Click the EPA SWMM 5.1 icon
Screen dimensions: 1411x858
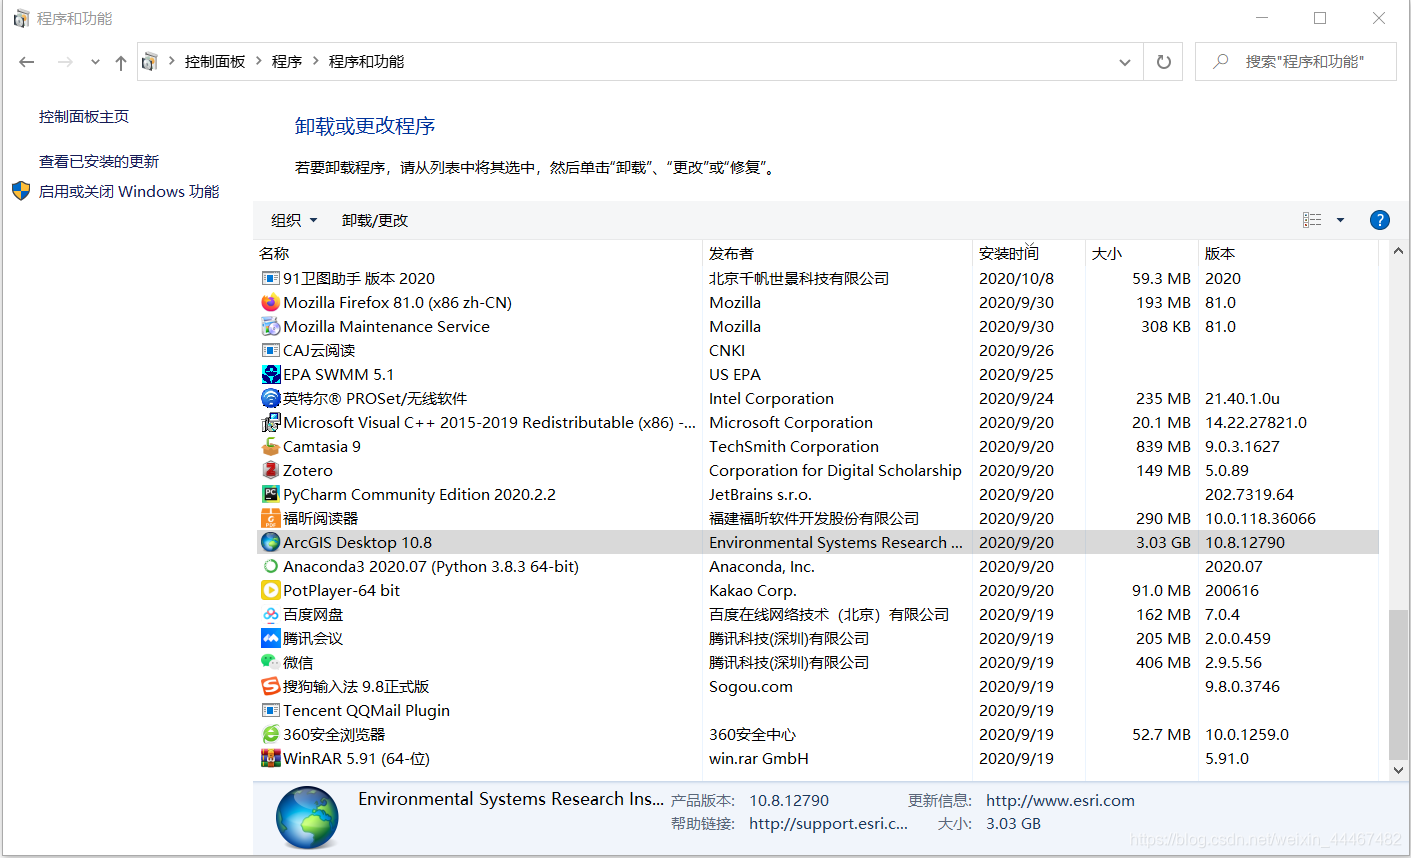coord(270,374)
